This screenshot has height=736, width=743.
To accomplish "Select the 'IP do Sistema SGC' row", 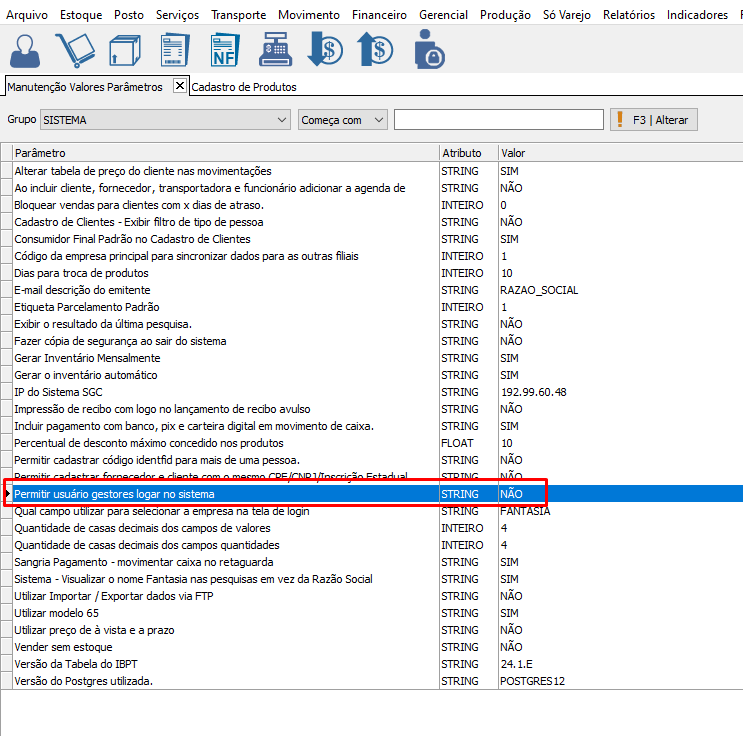I will click(225, 392).
